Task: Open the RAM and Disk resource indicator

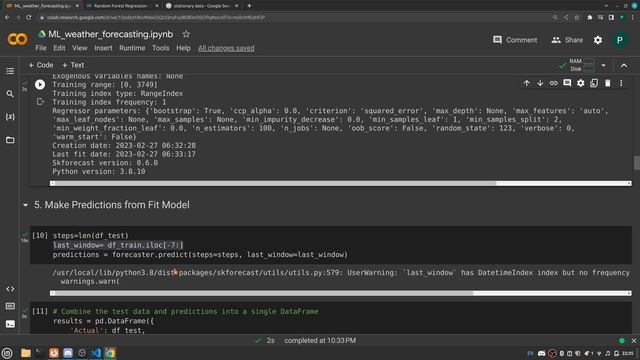Action: pos(582,65)
